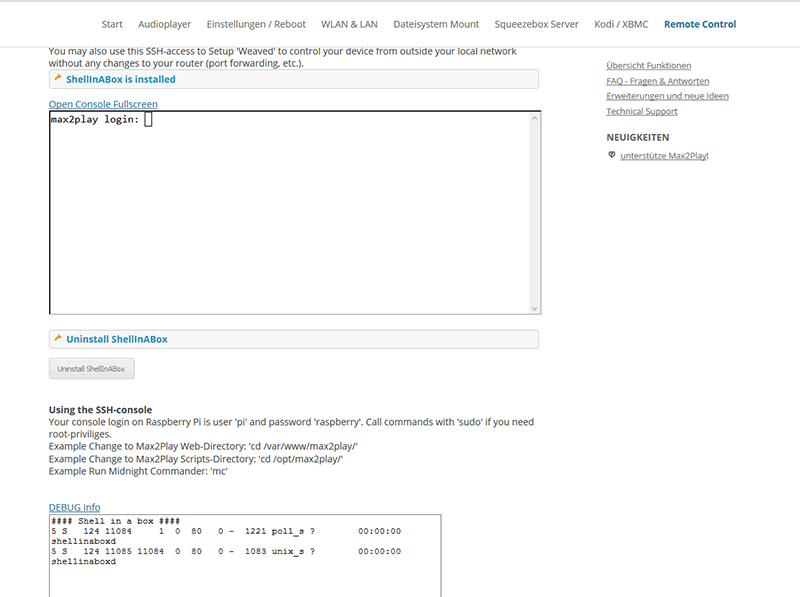The width and height of the screenshot is (800, 597).
Task: Open Einstellungen / Reboot tab
Action: coord(256,24)
